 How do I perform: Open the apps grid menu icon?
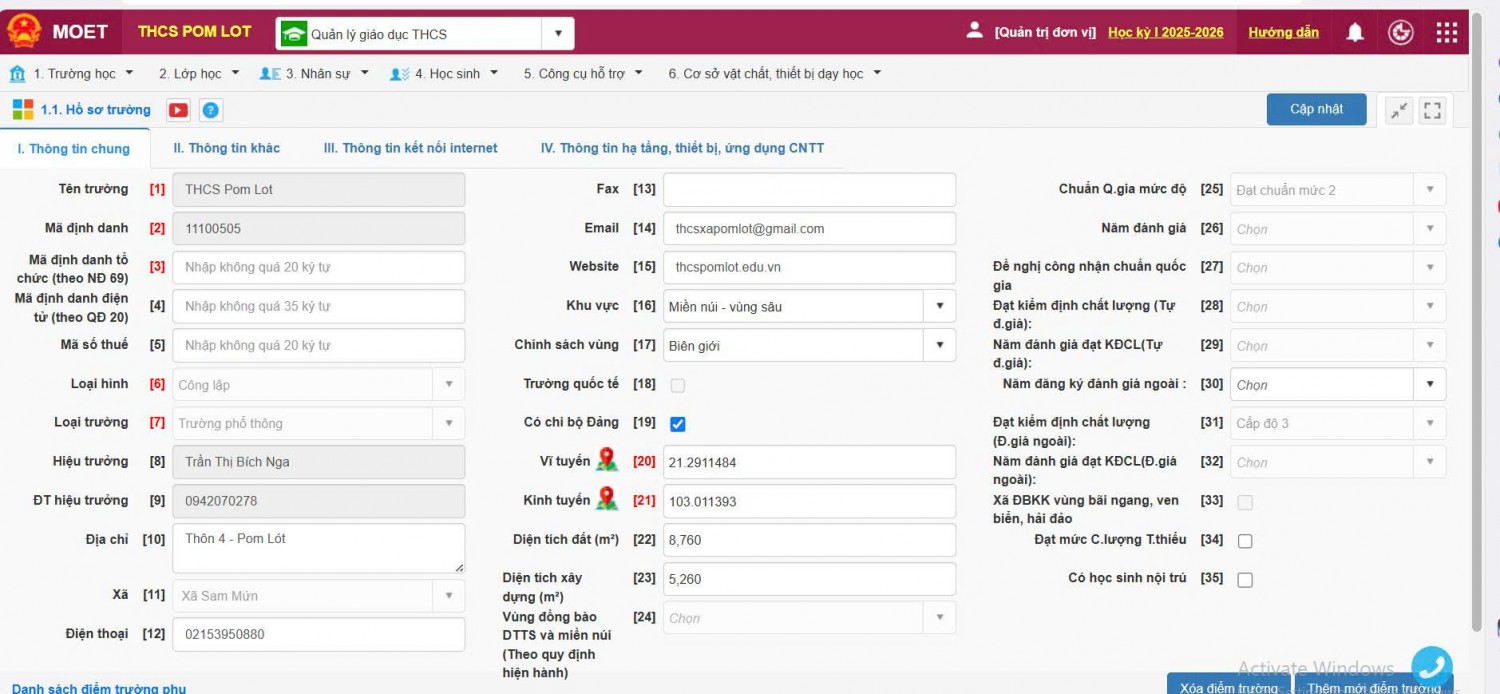[1446, 33]
